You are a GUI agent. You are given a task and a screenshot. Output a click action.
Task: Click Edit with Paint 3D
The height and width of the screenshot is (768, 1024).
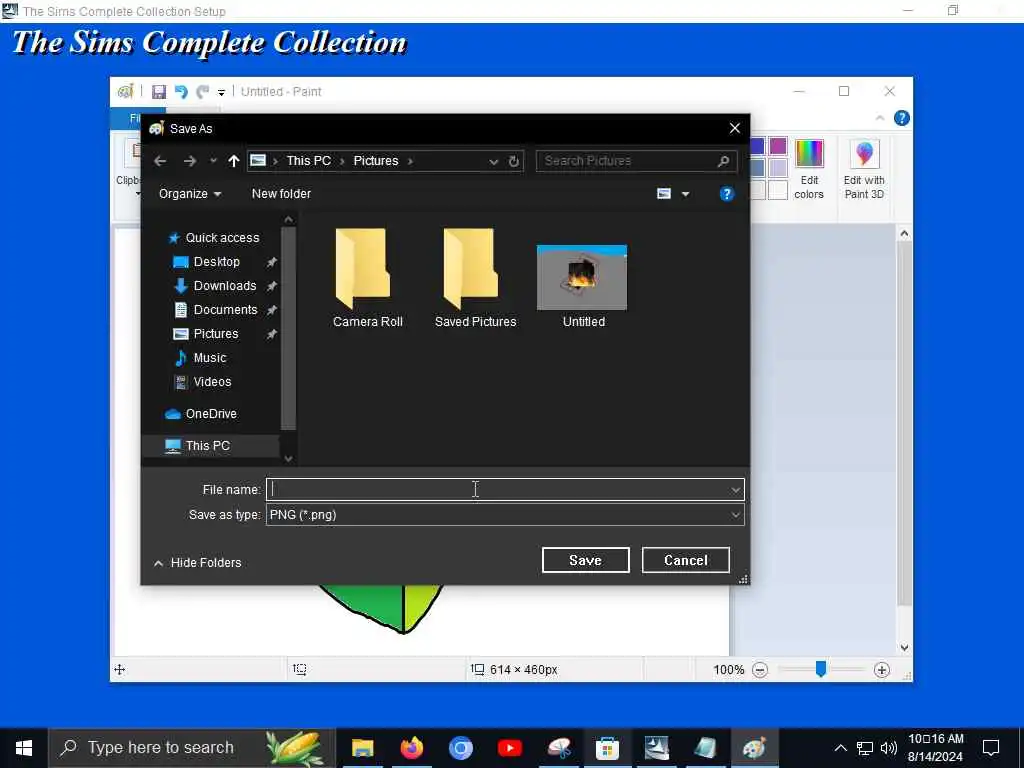click(864, 170)
